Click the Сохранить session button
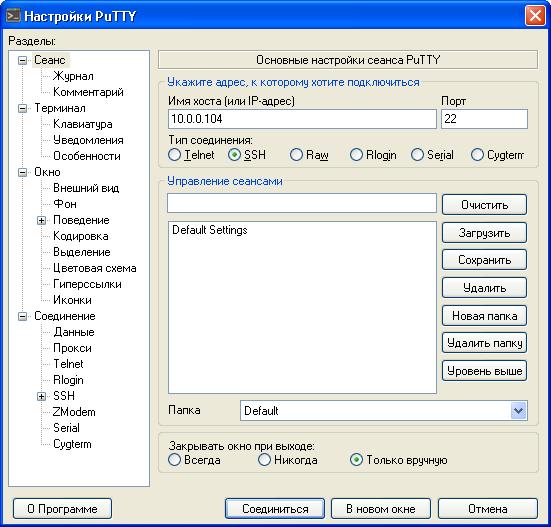The image size is (551, 527). coord(484,260)
